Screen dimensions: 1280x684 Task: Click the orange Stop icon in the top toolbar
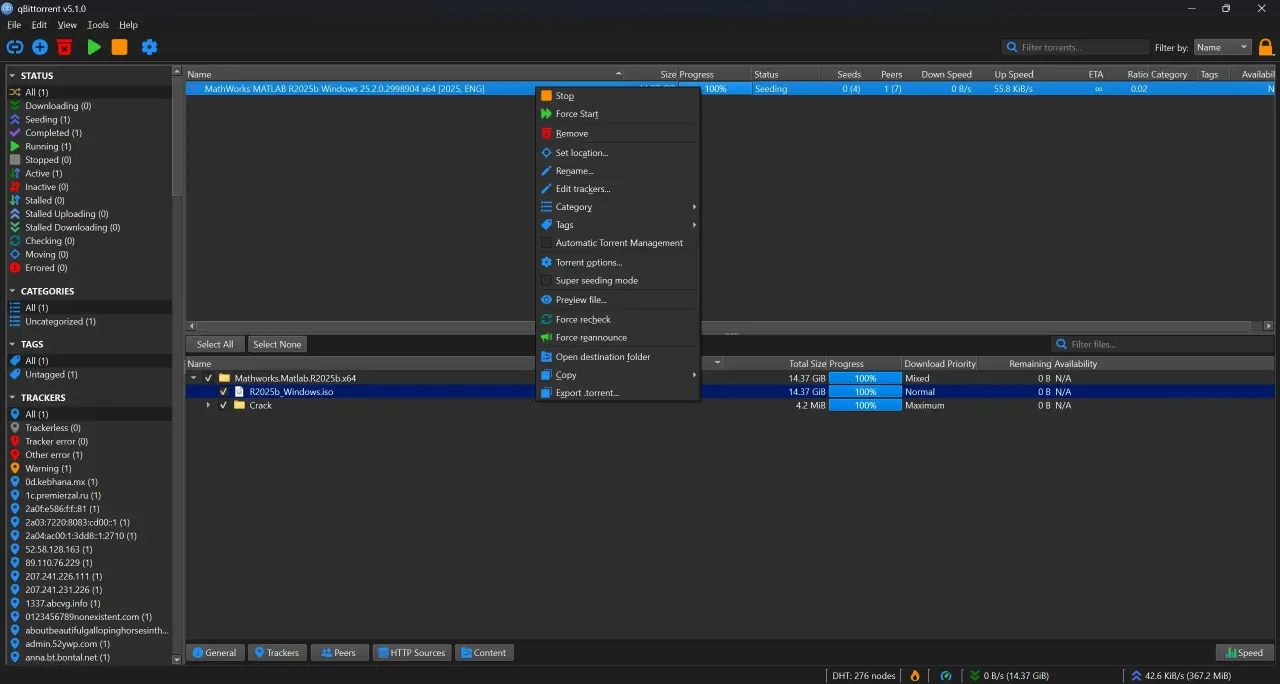coord(119,47)
